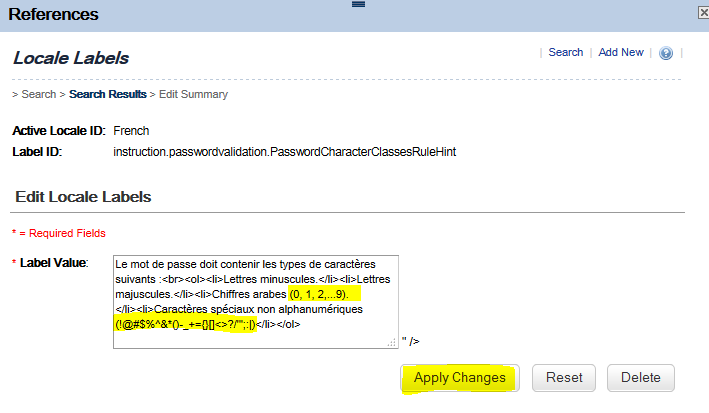Click inside the Label Value text area
Screen dimensions: 709x413
tap(256, 302)
